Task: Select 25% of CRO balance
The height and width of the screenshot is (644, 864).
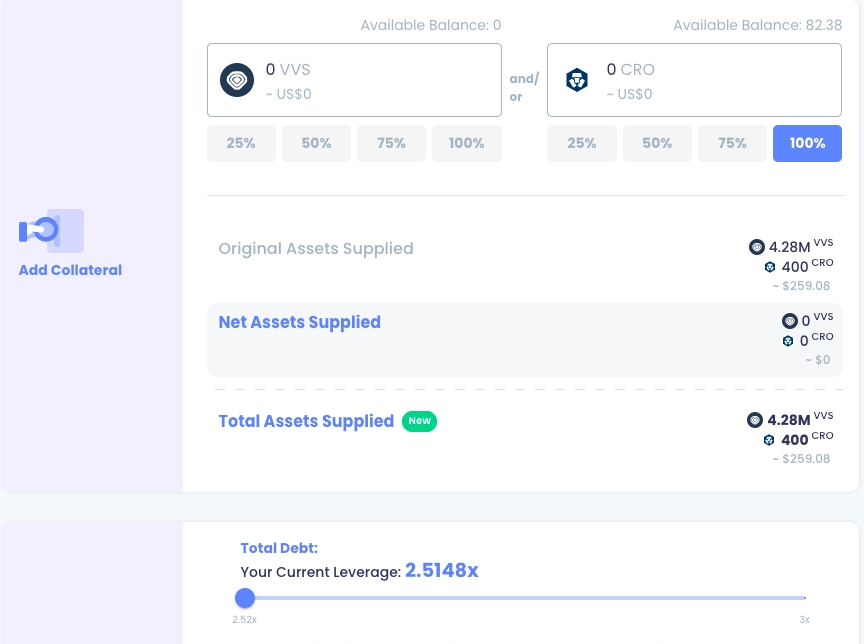Action: 582,143
